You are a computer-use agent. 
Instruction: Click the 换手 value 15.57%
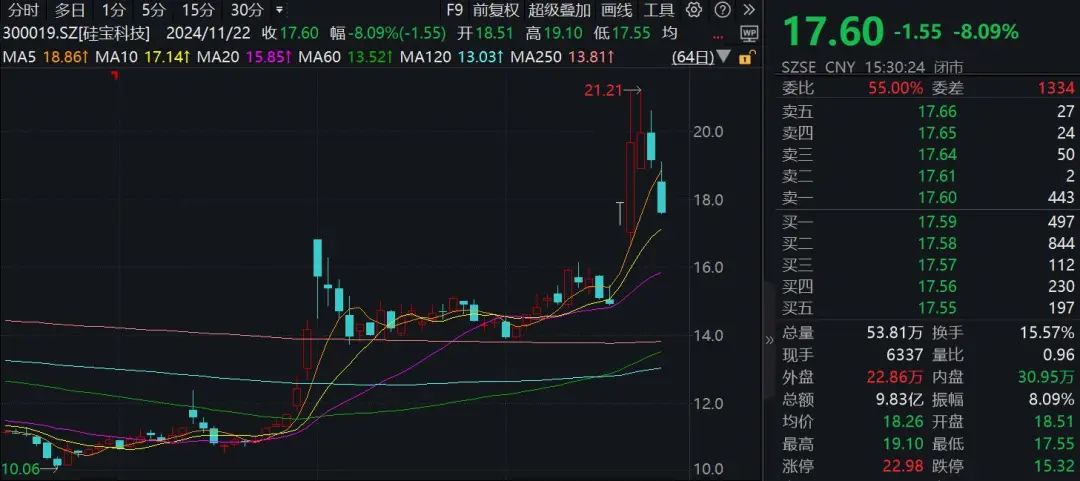pyautogui.click(x=1048, y=333)
